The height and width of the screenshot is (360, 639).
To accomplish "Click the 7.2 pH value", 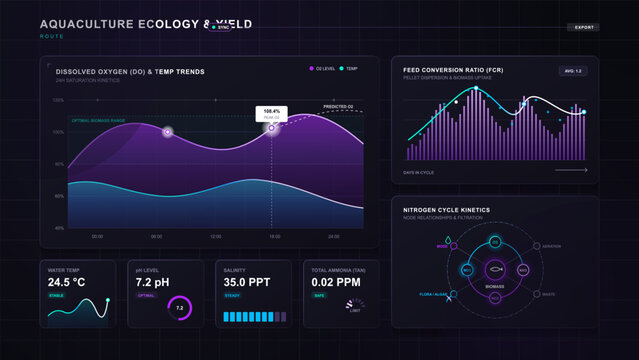I will pyautogui.click(x=152, y=282).
